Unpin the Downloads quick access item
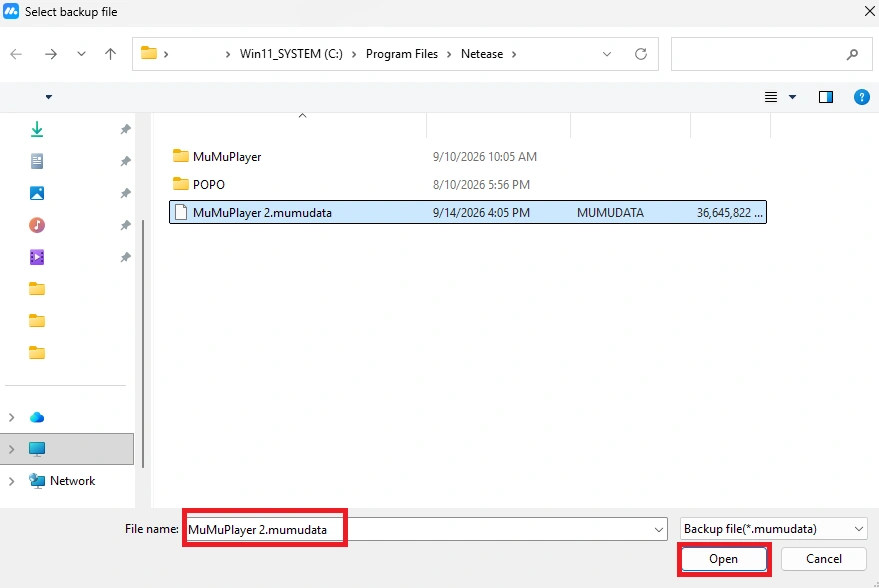Screen dimensions: 879x588 point(126,129)
